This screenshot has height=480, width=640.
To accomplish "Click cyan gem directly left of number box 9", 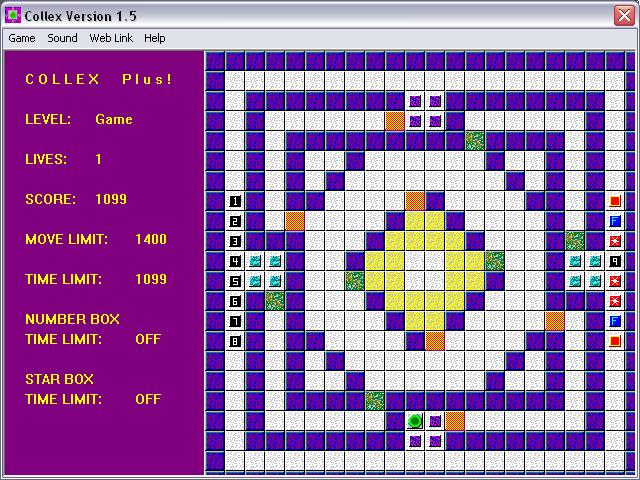I will [595, 261].
